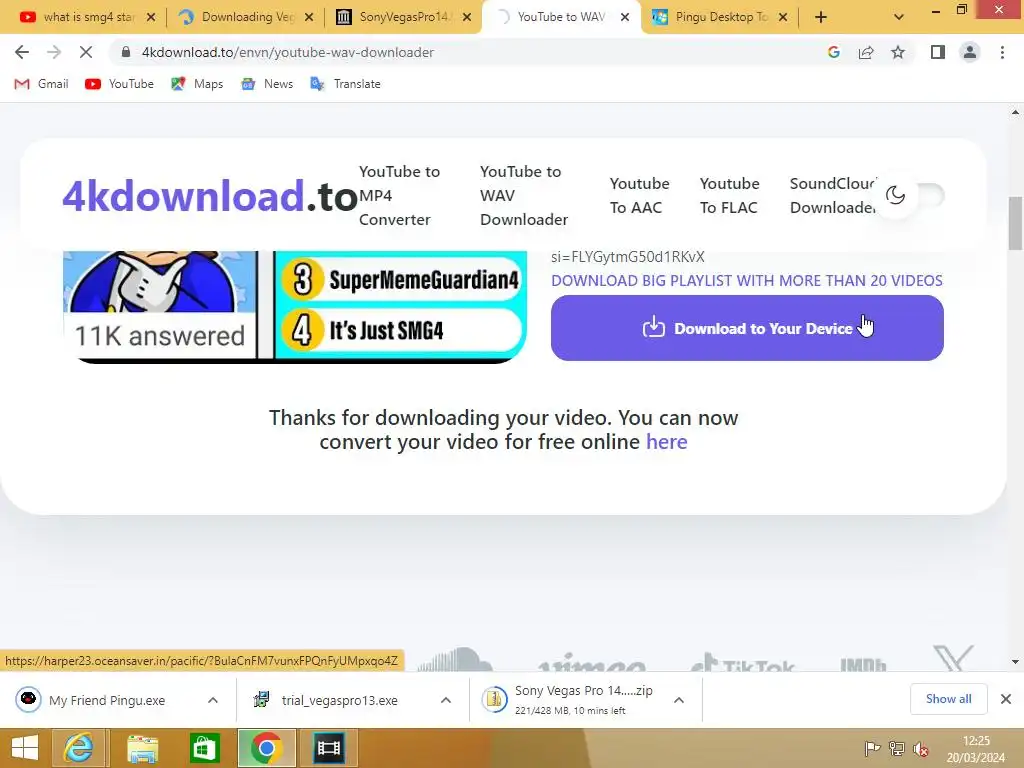Open YouTube bookmark

[x=120, y=84]
